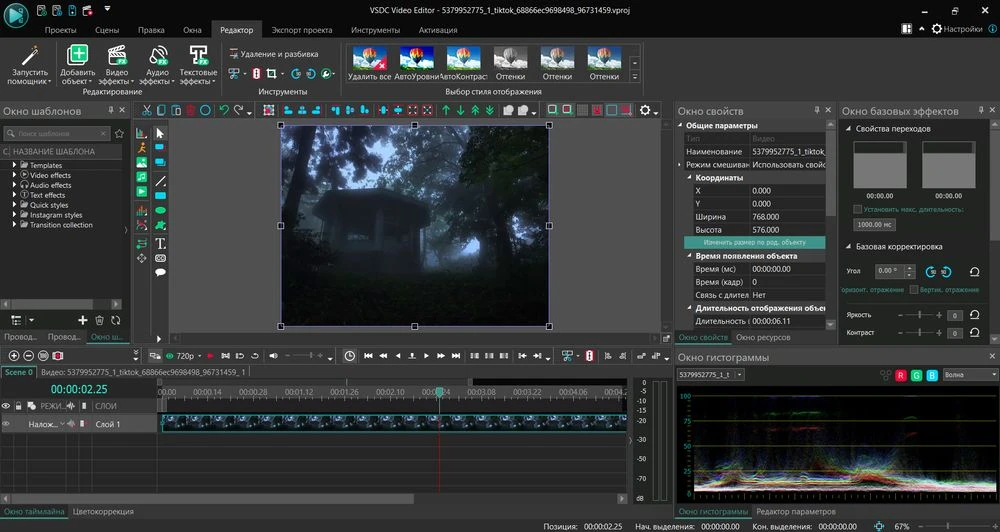Expand the Video effects tree item

click(16, 175)
